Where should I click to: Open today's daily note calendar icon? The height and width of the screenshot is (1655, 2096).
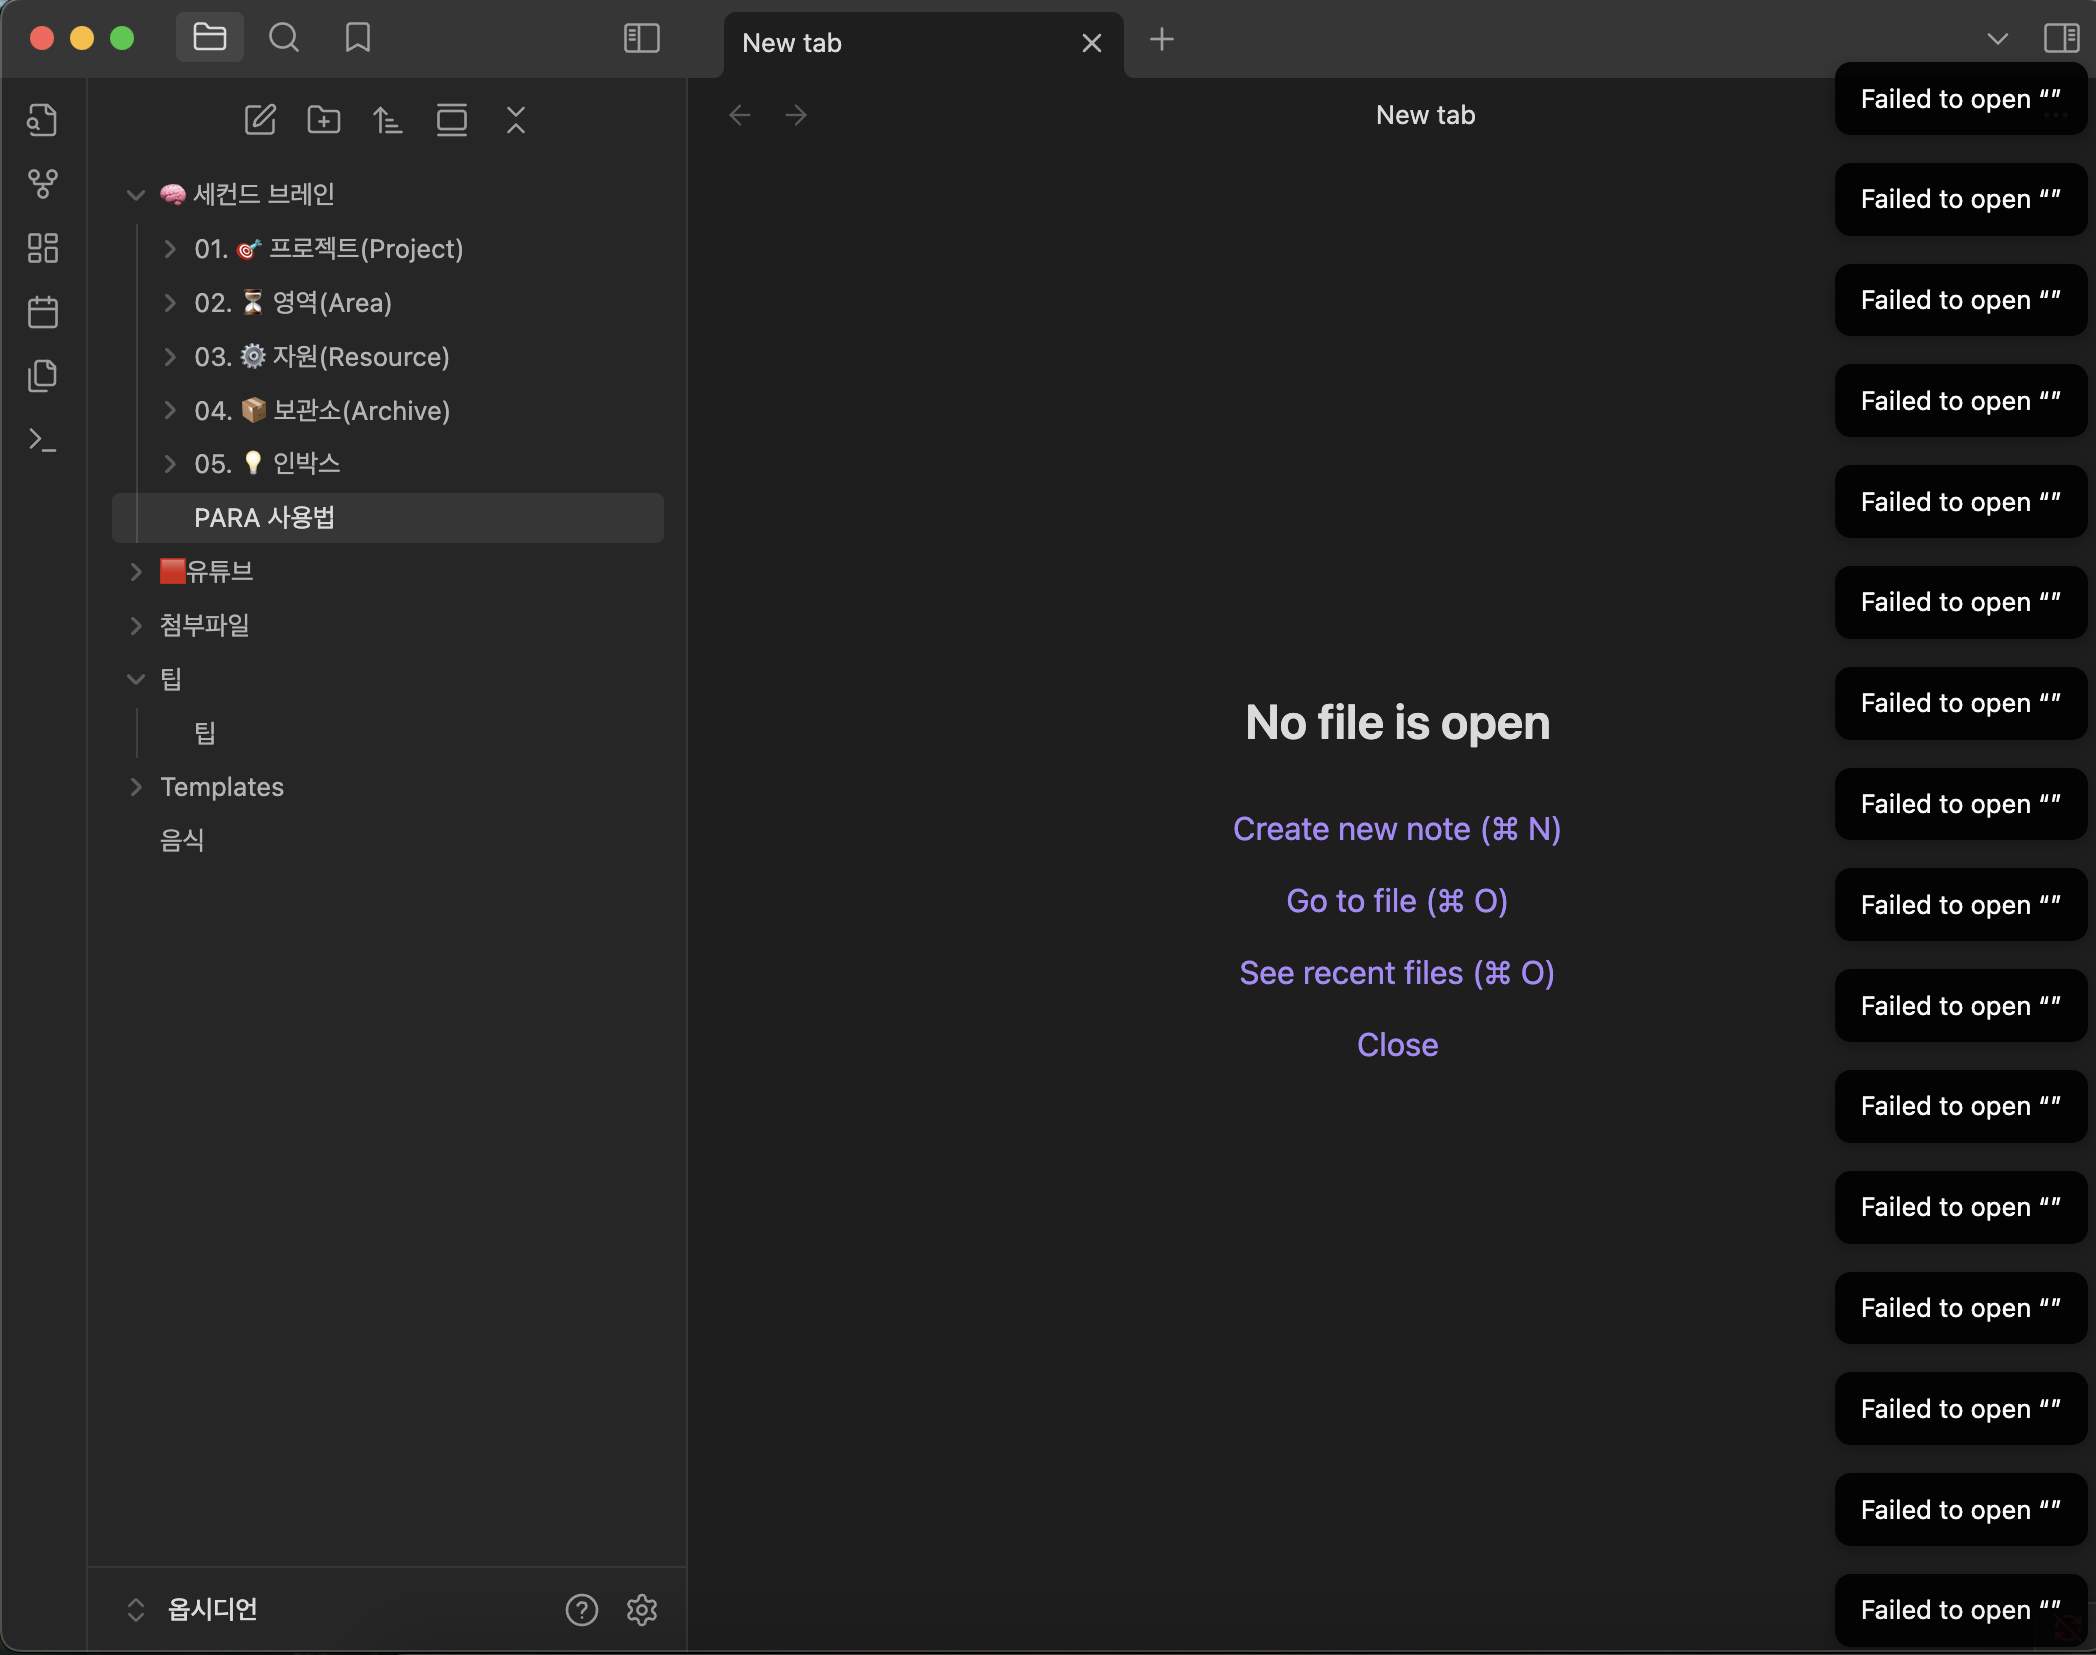(x=42, y=312)
